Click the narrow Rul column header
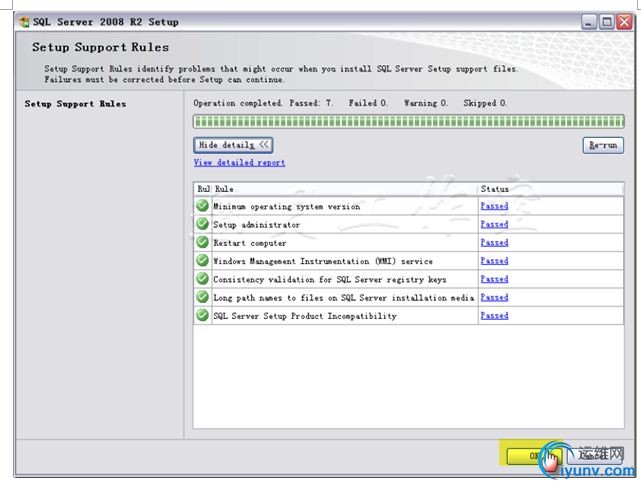Viewport: 641px width, 487px height. (x=203, y=189)
